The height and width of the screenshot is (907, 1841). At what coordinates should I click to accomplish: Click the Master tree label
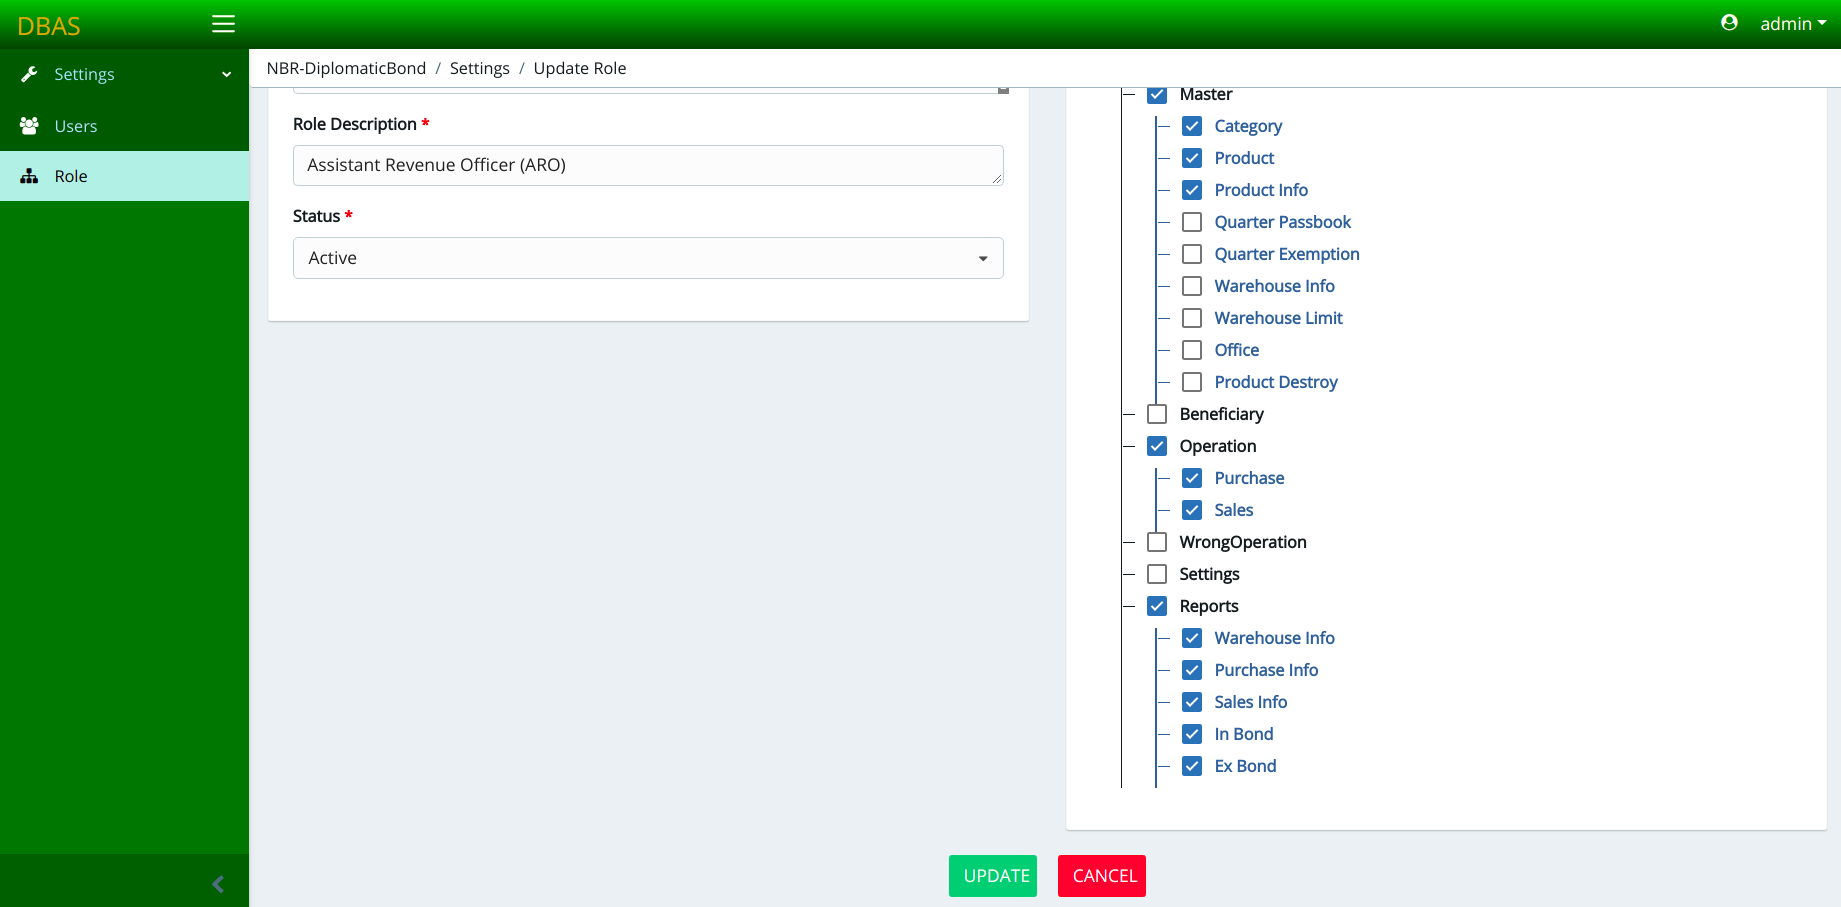coord(1206,94)
